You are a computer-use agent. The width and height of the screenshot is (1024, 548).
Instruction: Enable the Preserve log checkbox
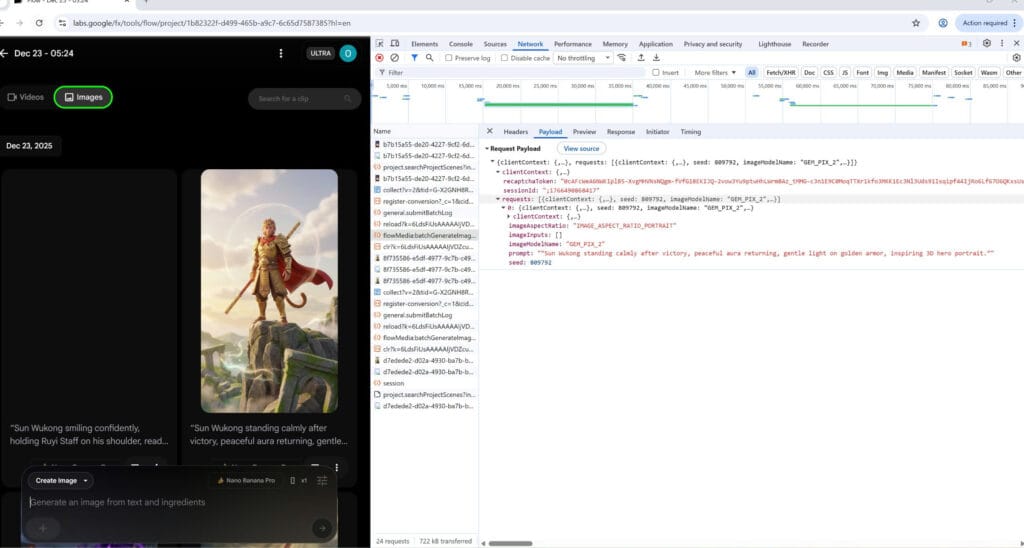pos(449,58)
